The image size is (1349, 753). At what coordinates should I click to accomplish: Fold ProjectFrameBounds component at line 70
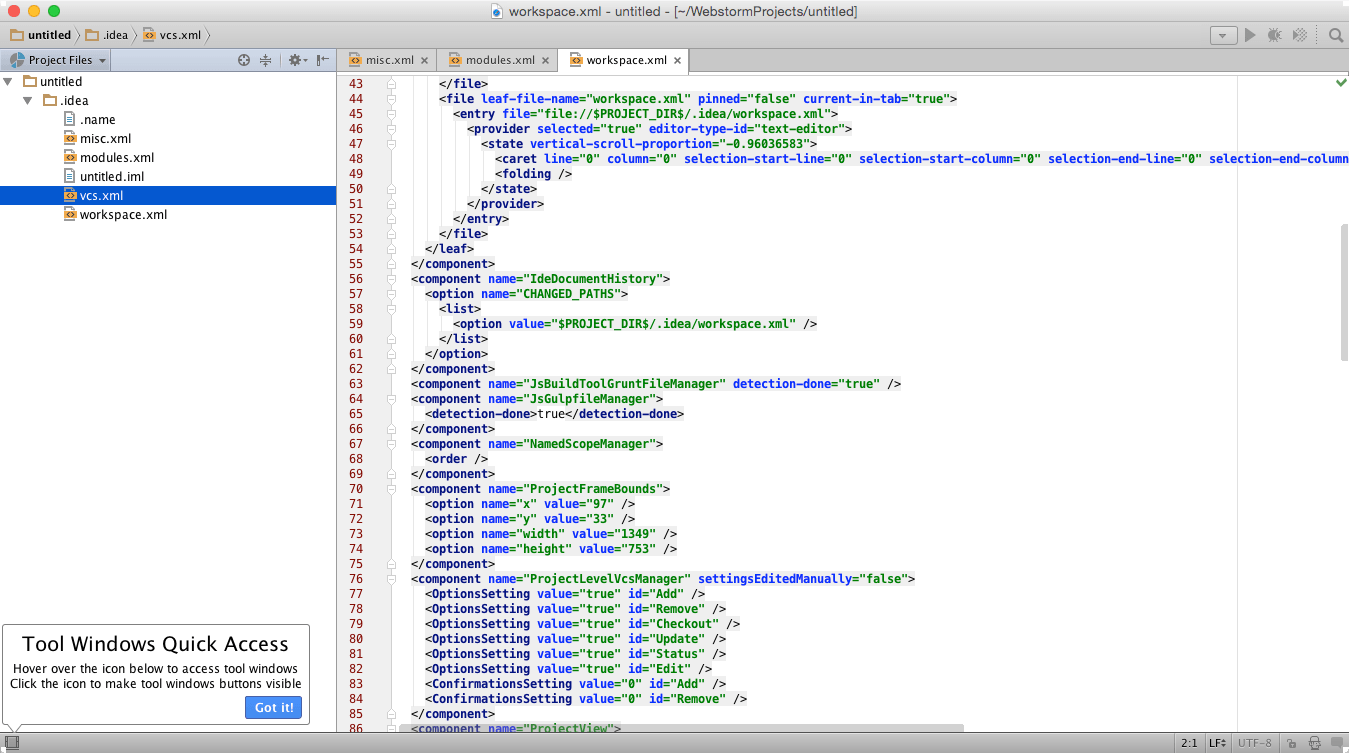coord(391,489)
